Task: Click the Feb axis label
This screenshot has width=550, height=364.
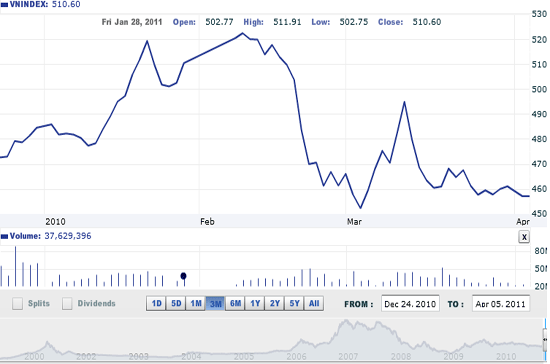Action: [x=207, y=222]
